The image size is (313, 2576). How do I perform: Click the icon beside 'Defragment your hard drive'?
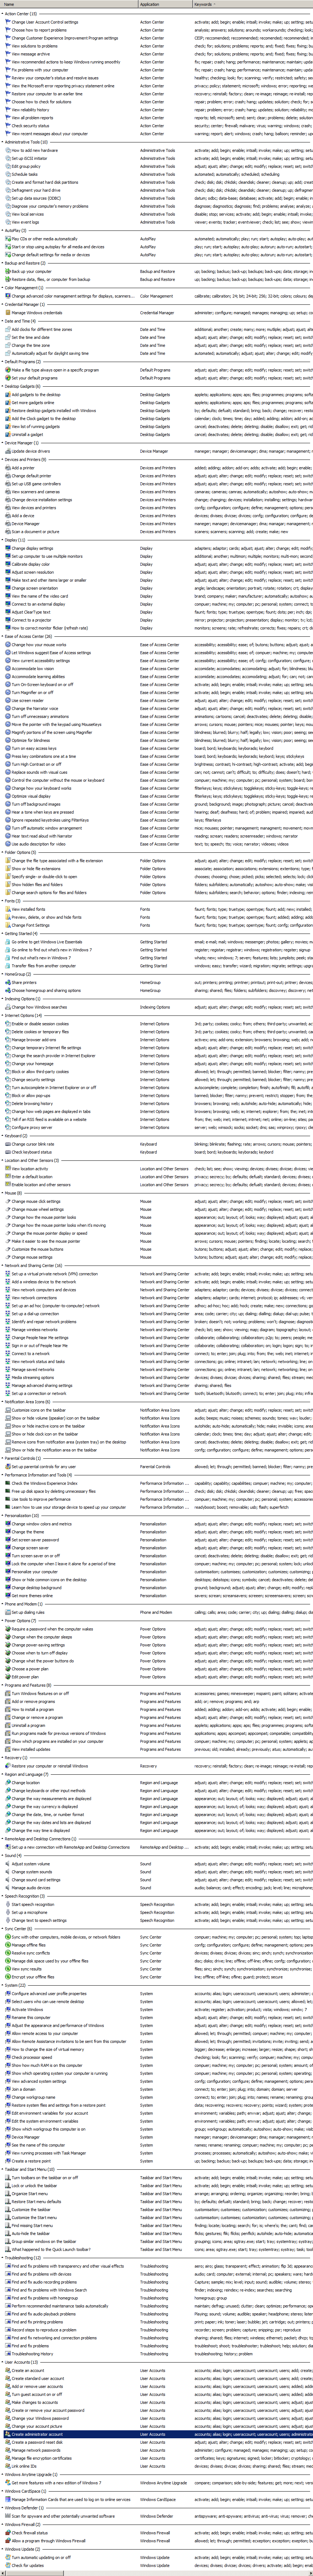(8, 190)
